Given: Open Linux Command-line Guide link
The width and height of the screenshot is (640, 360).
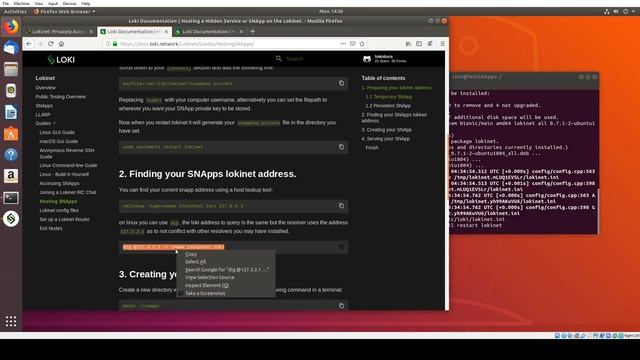Looking at the screenshot, I should 68,165.
